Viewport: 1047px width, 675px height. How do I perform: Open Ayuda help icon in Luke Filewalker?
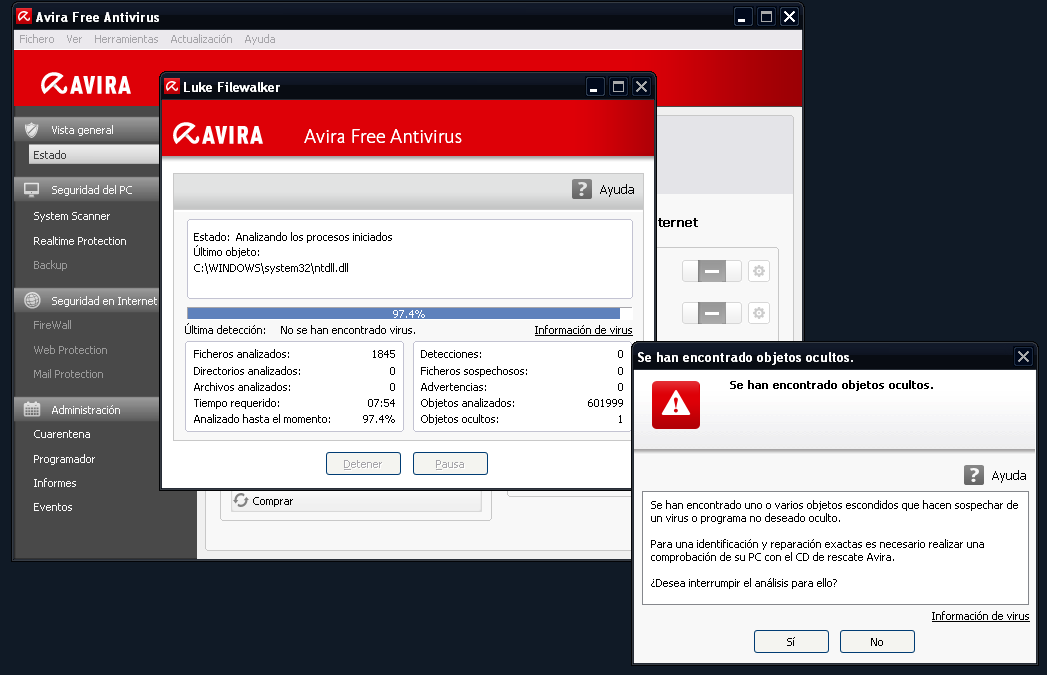[582, 189]
